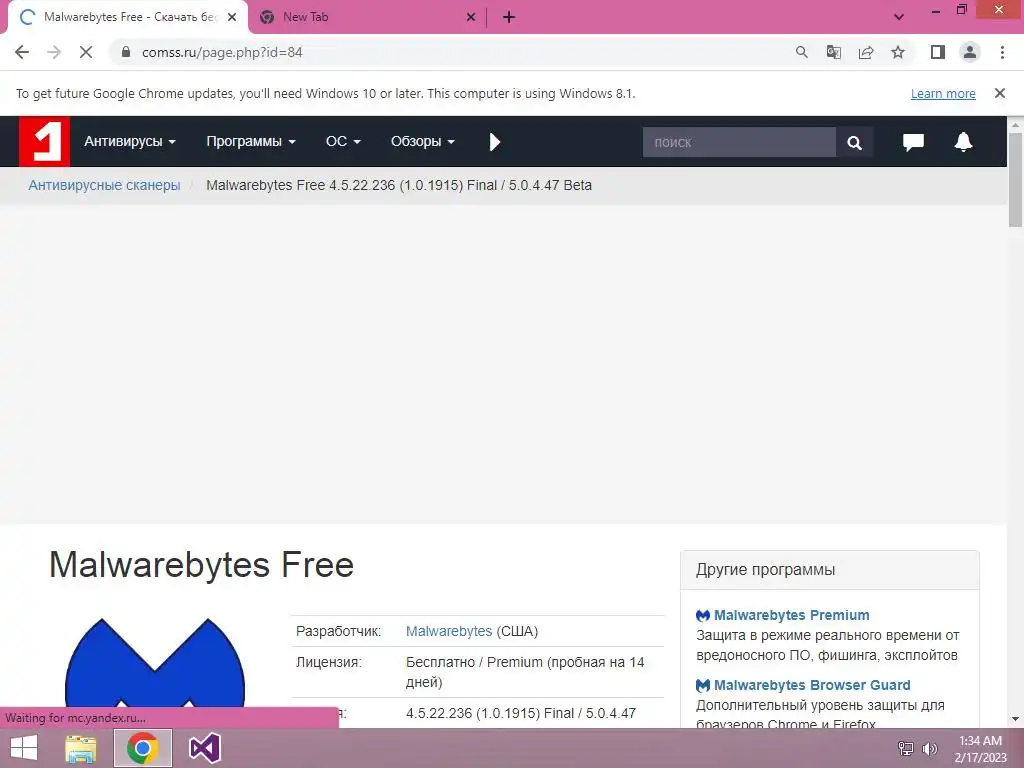Open notifications bell icon
This screenshot has height=768, width=1024.
[963, 142]
